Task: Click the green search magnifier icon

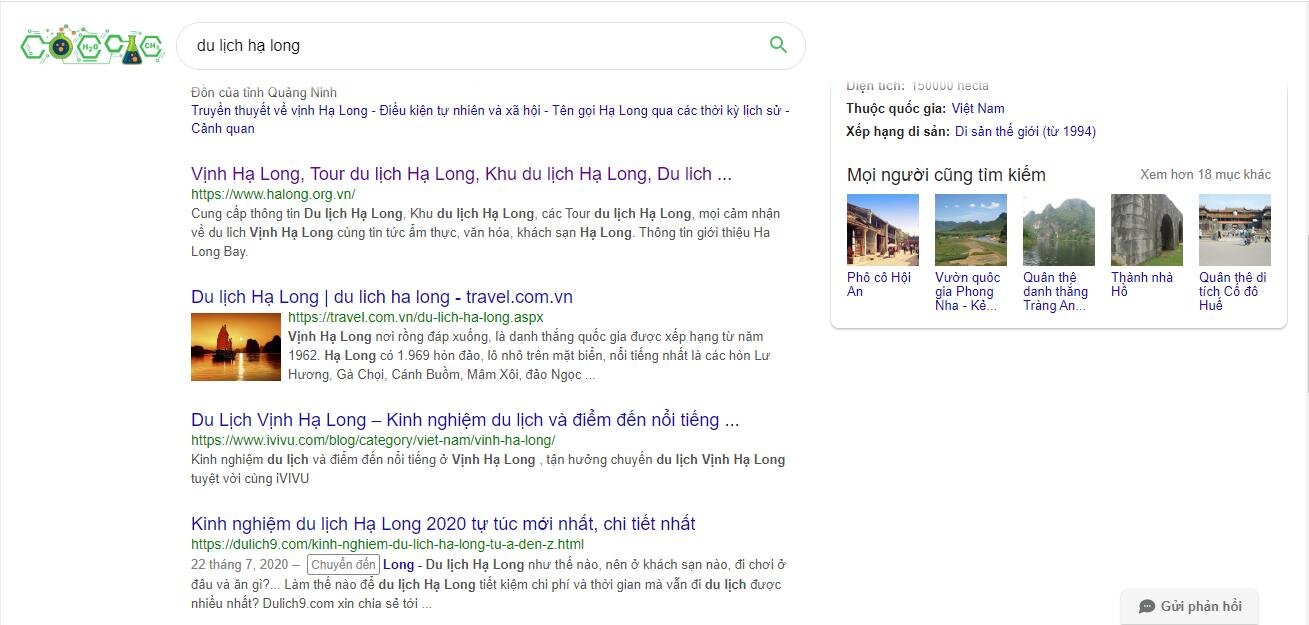Action: point(778,45)
